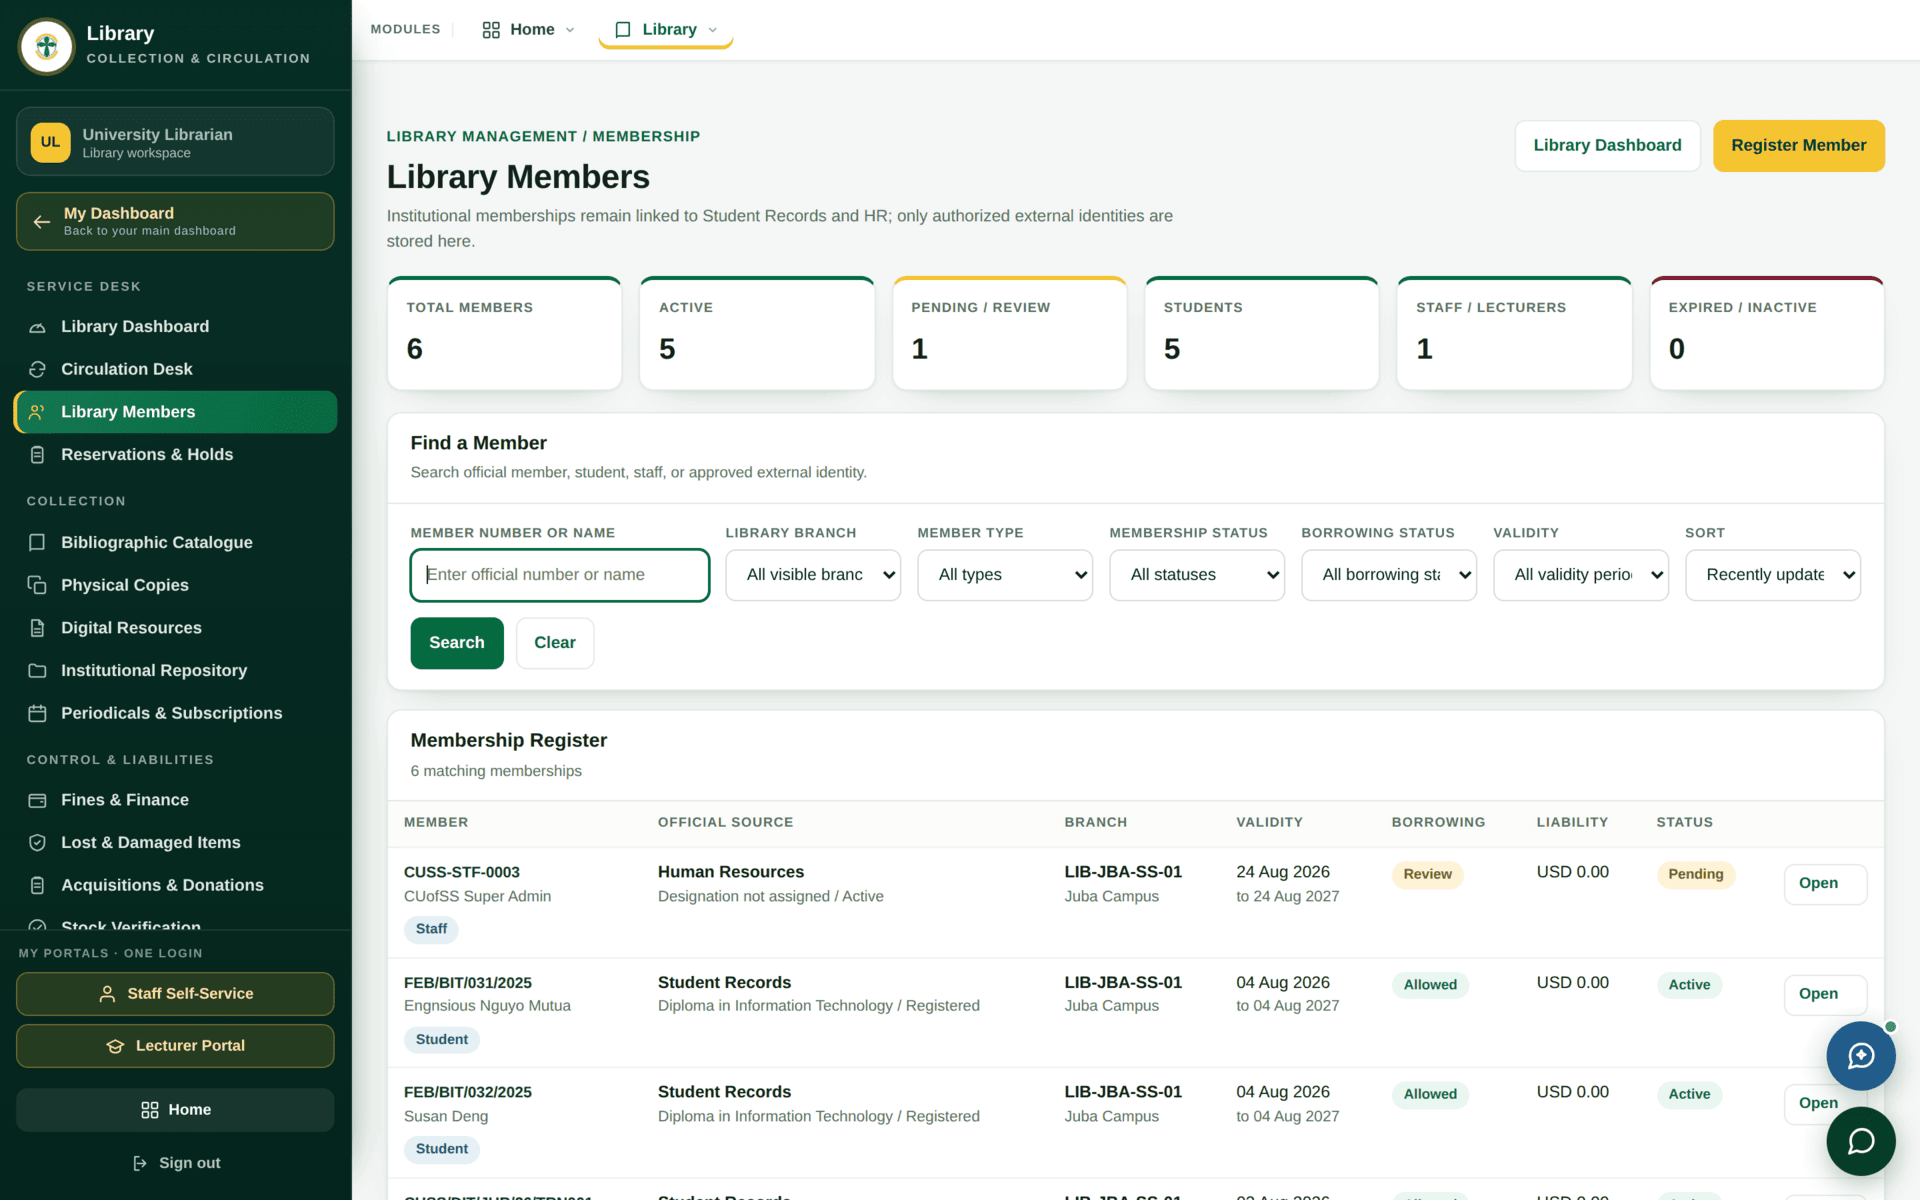Click the Periodicals & Subscriptions calendar icon
1920x1200 pixels.
click(x=37, y=713)
